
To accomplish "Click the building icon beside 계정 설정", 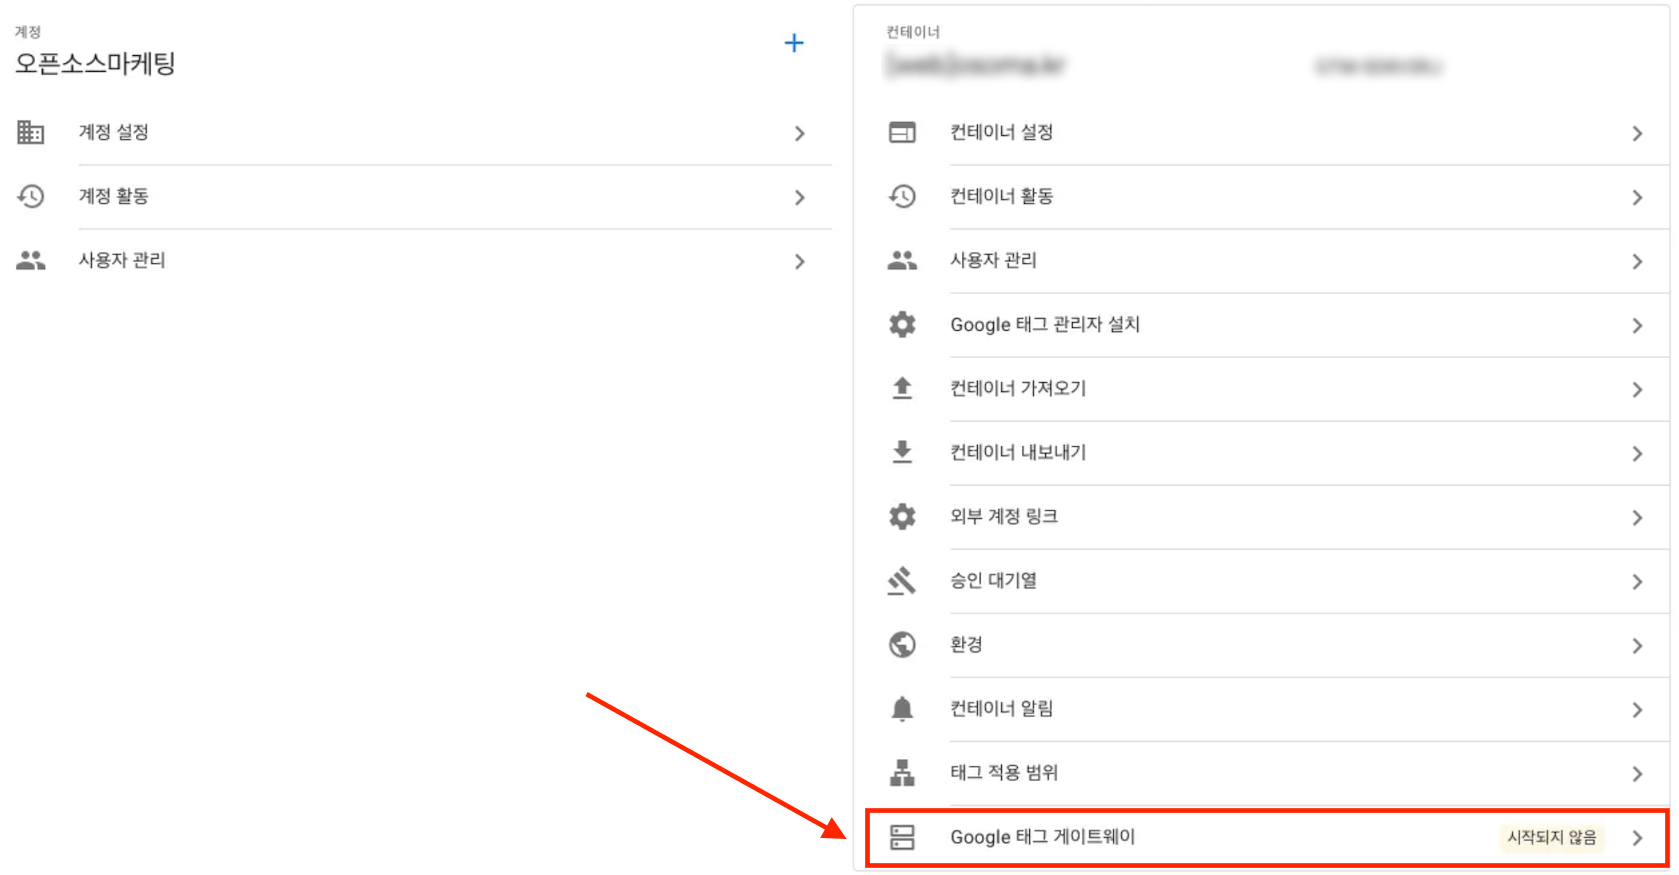I will 31,132.
